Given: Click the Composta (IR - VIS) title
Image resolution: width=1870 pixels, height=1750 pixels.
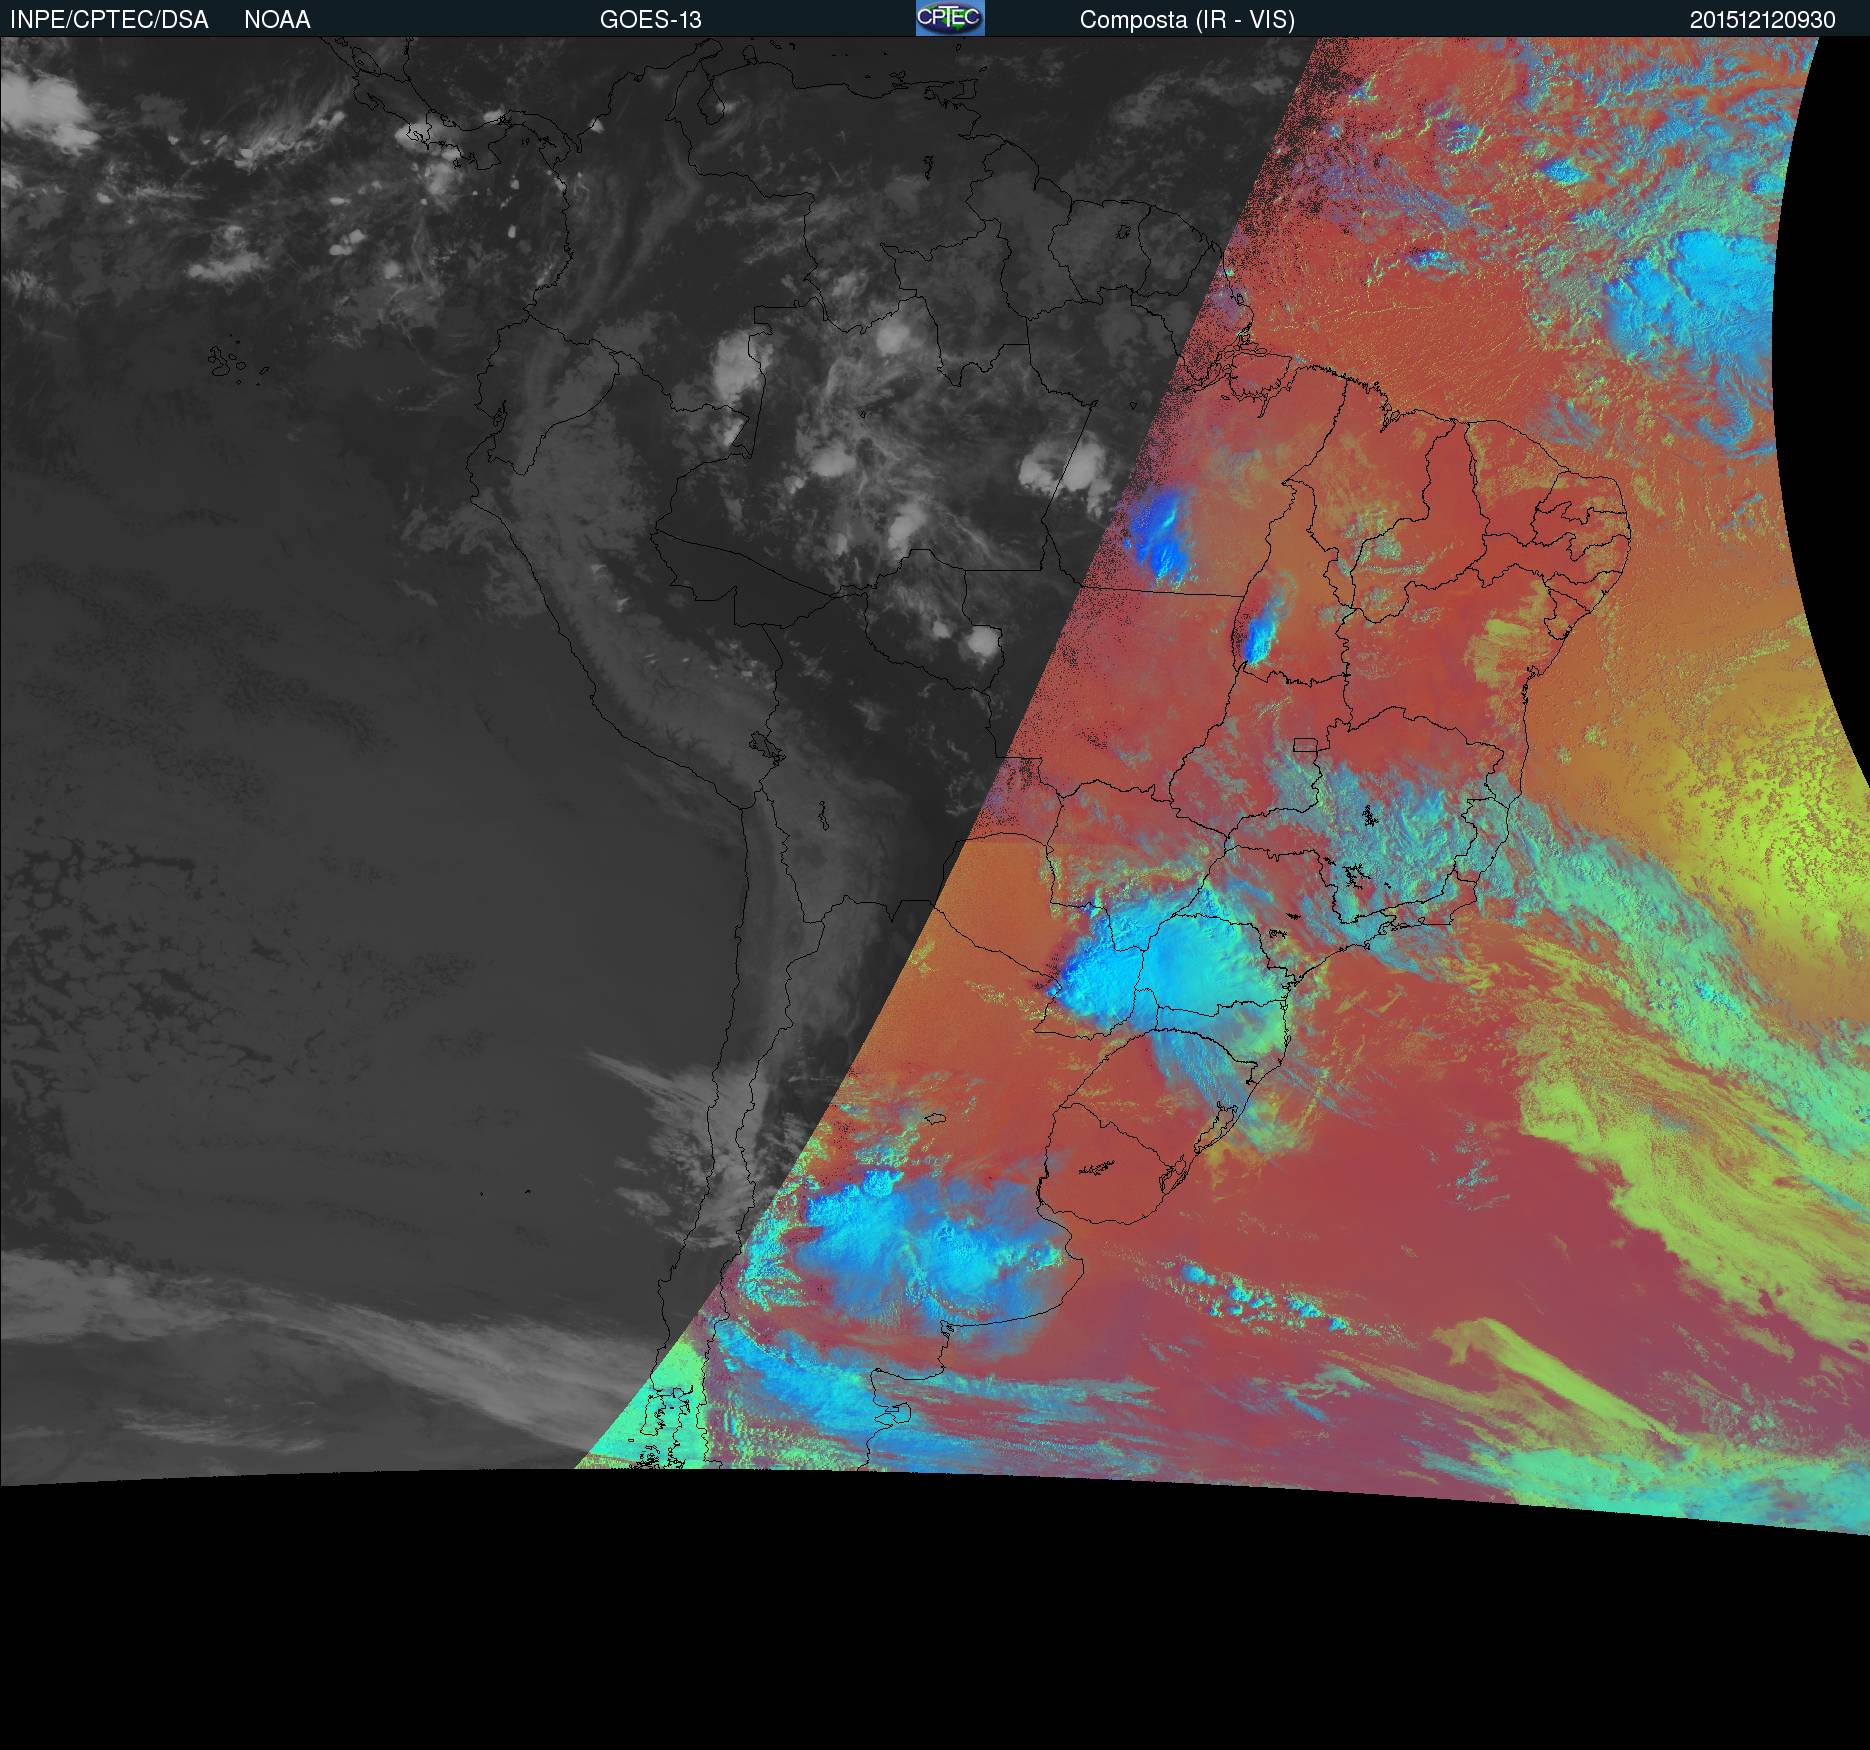Looking at the screenshot, I should pos(1187,20).
